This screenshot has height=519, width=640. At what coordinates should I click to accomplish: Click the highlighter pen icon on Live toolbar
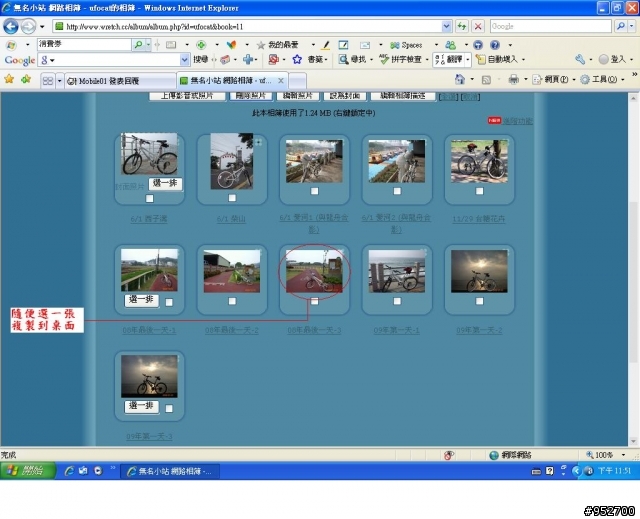point(325,45)
